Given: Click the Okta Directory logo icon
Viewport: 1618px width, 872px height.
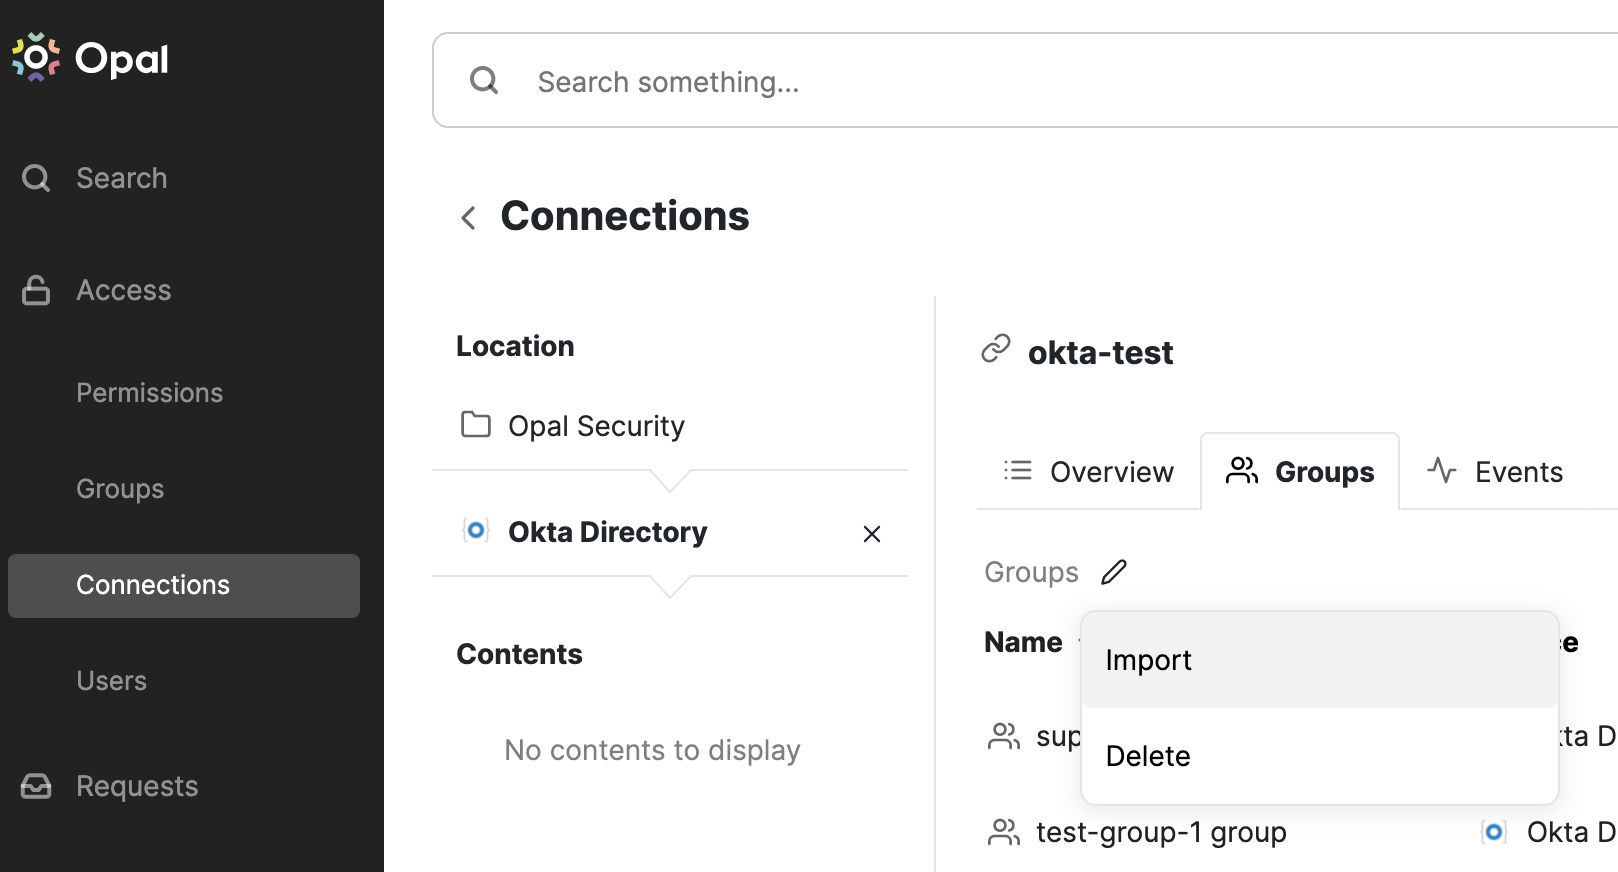Looking at the screenshot, I should [x=476, y=531].
